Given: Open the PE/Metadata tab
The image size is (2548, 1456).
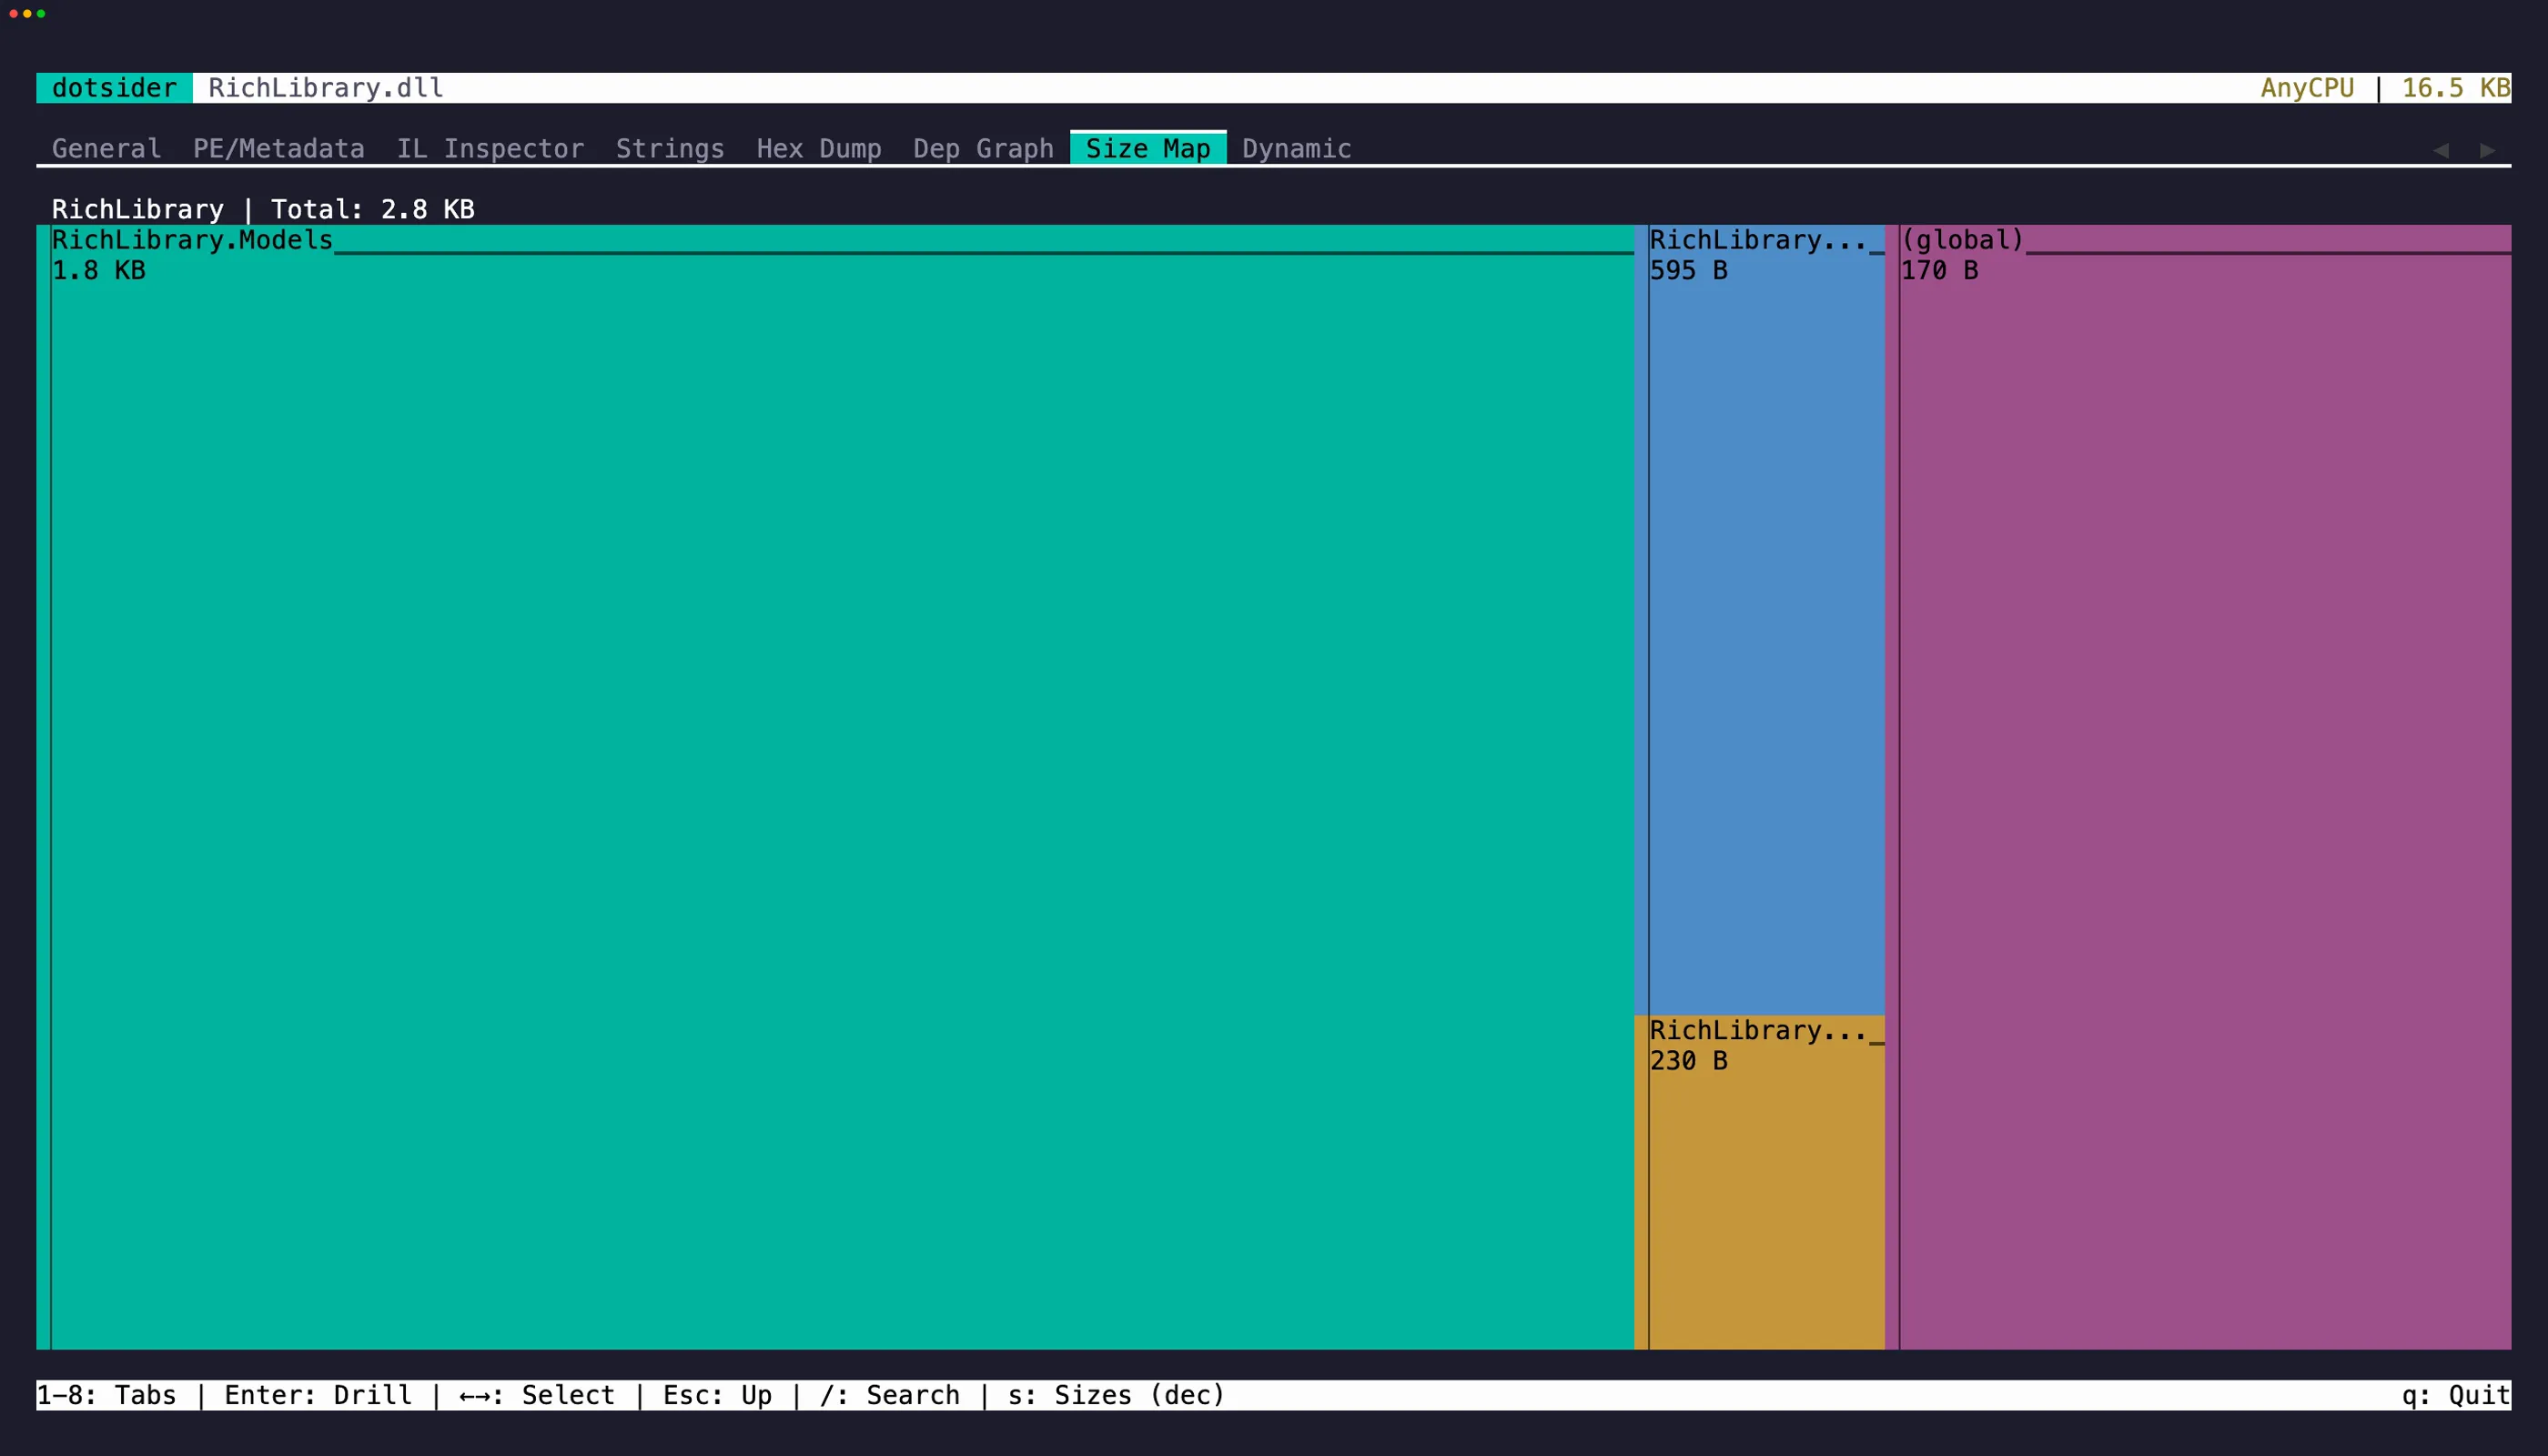Looking at the screenshot, I should point(278,148).
